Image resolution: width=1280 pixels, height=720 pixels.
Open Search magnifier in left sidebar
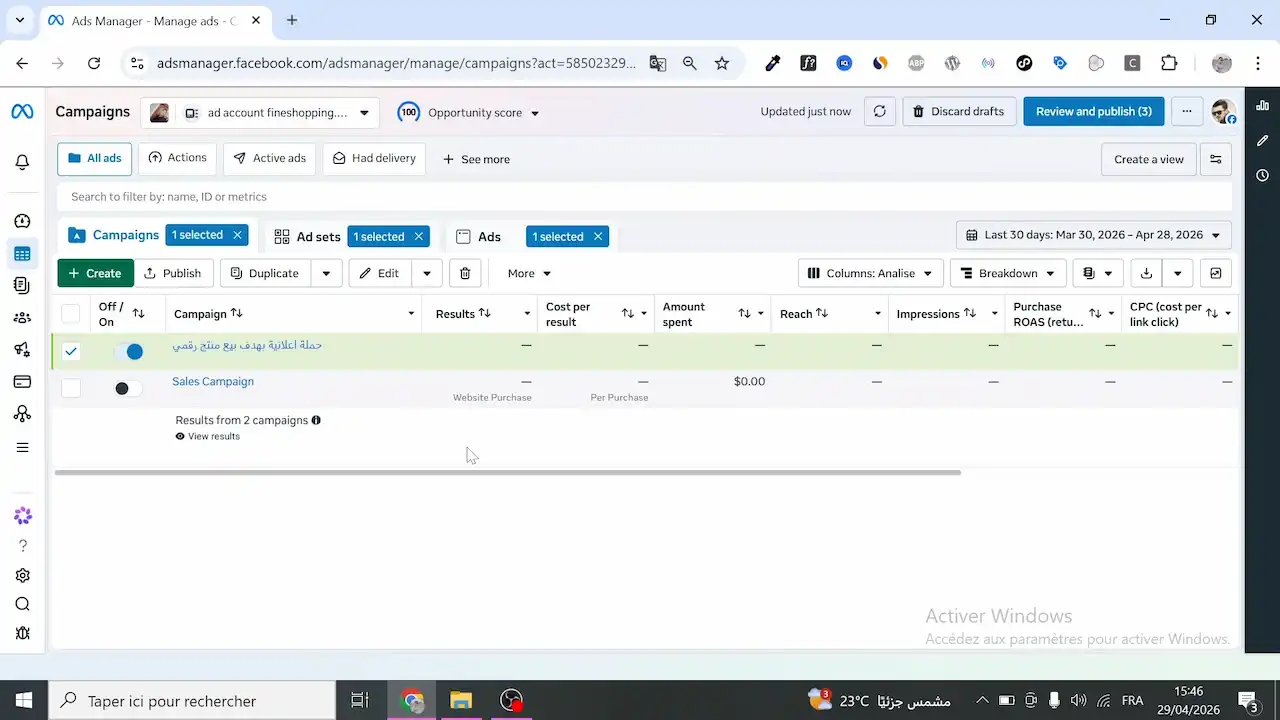point(22,604)
